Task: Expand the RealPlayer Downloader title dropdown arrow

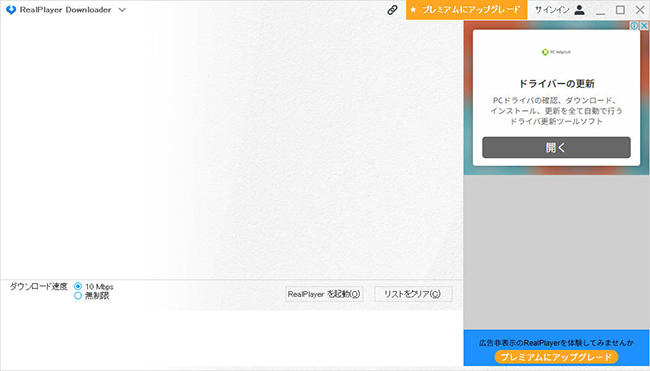Action: (122, 10)
